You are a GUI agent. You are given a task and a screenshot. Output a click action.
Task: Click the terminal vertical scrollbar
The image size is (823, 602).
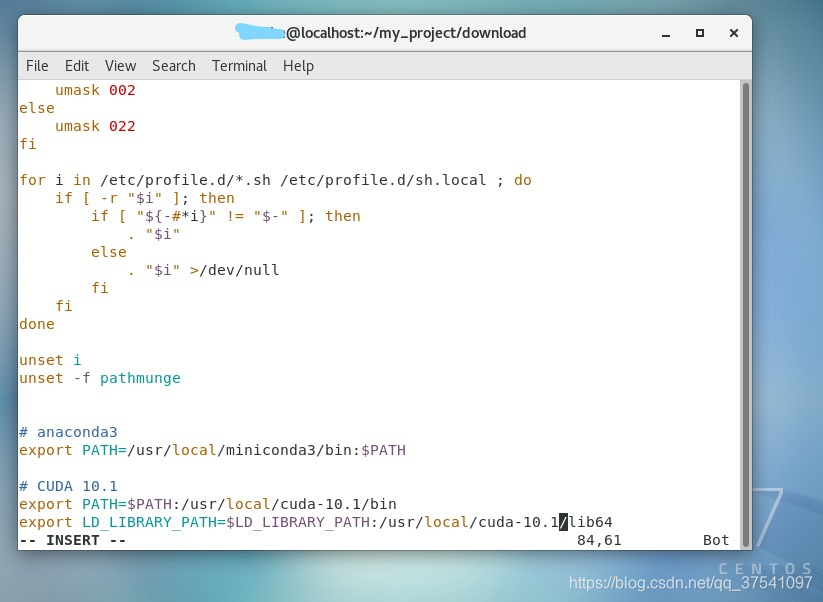click(745, 314)
